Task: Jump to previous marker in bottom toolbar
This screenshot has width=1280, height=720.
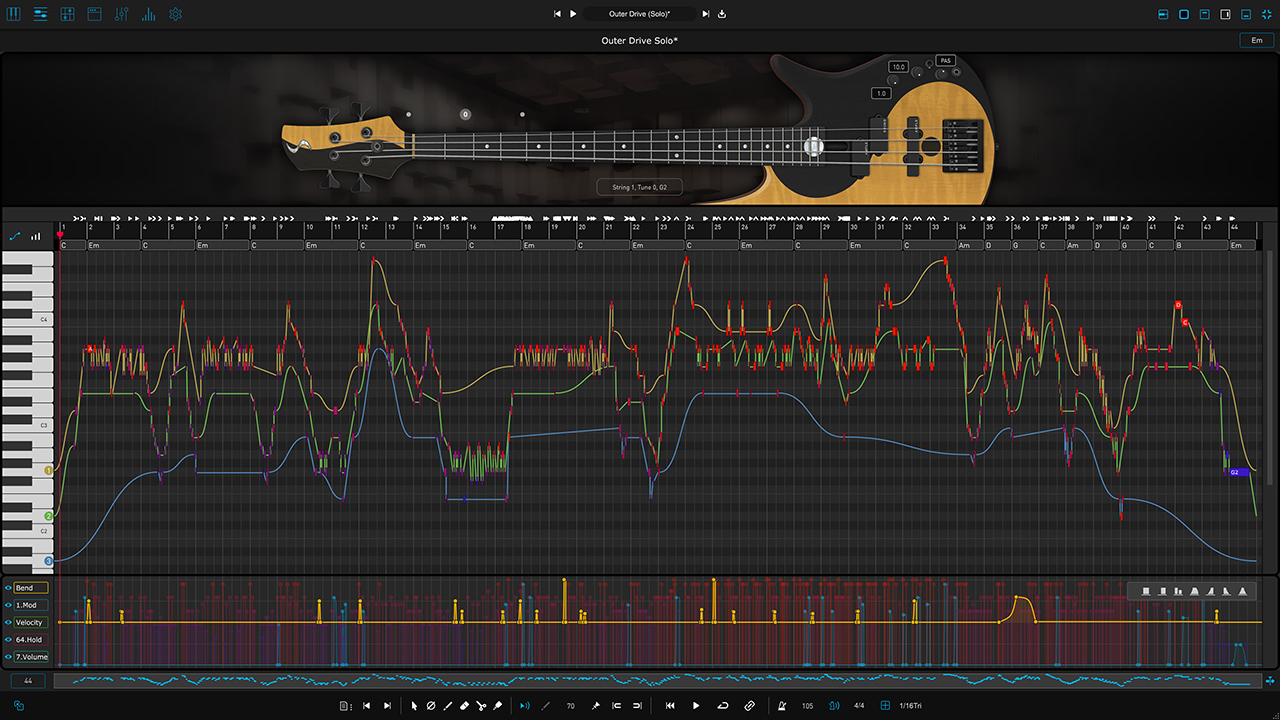Action: click(x=366, y=706)
